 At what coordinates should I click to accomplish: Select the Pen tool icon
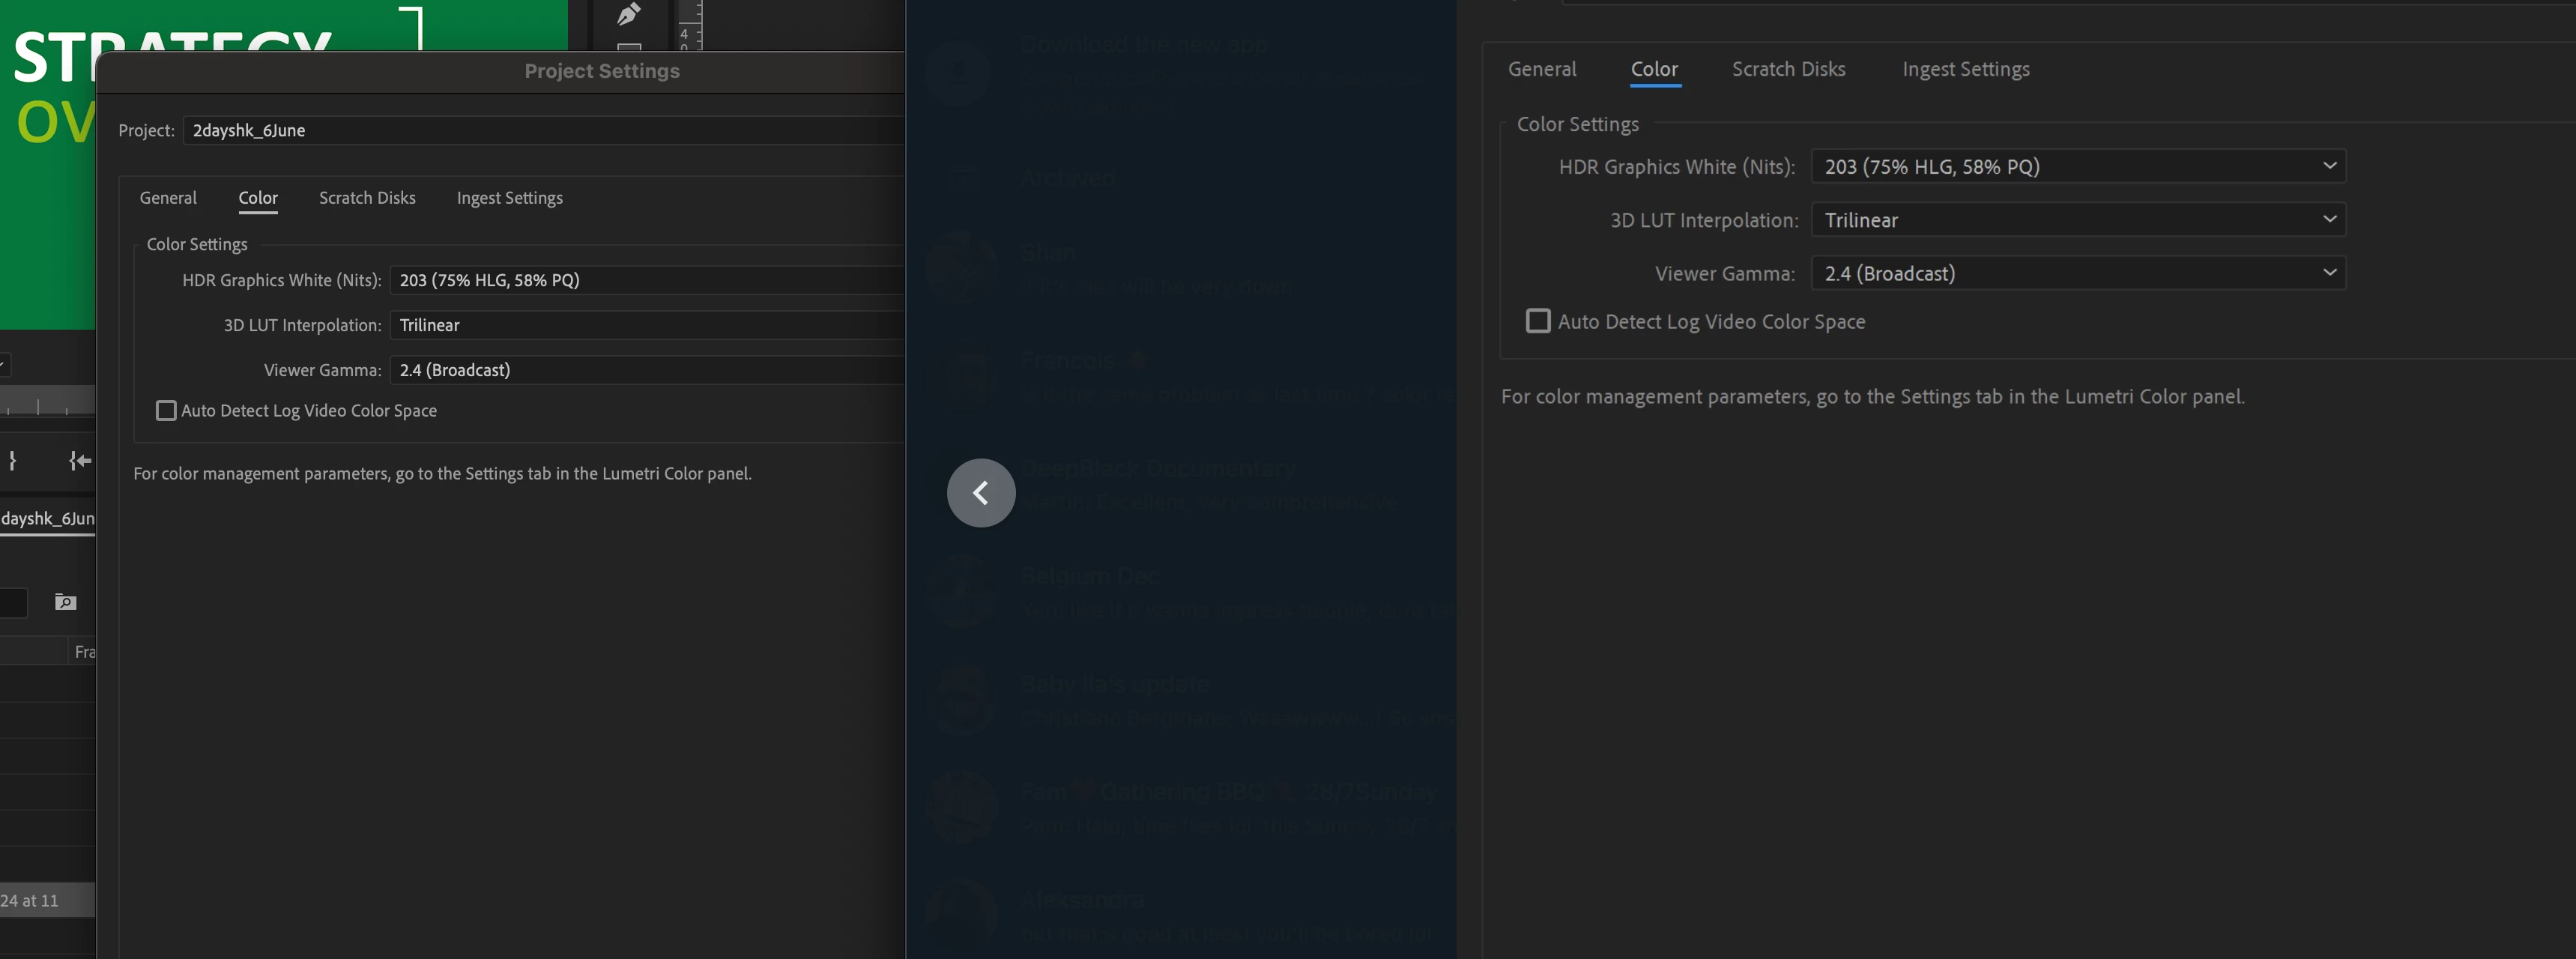(x=628, y=14)
